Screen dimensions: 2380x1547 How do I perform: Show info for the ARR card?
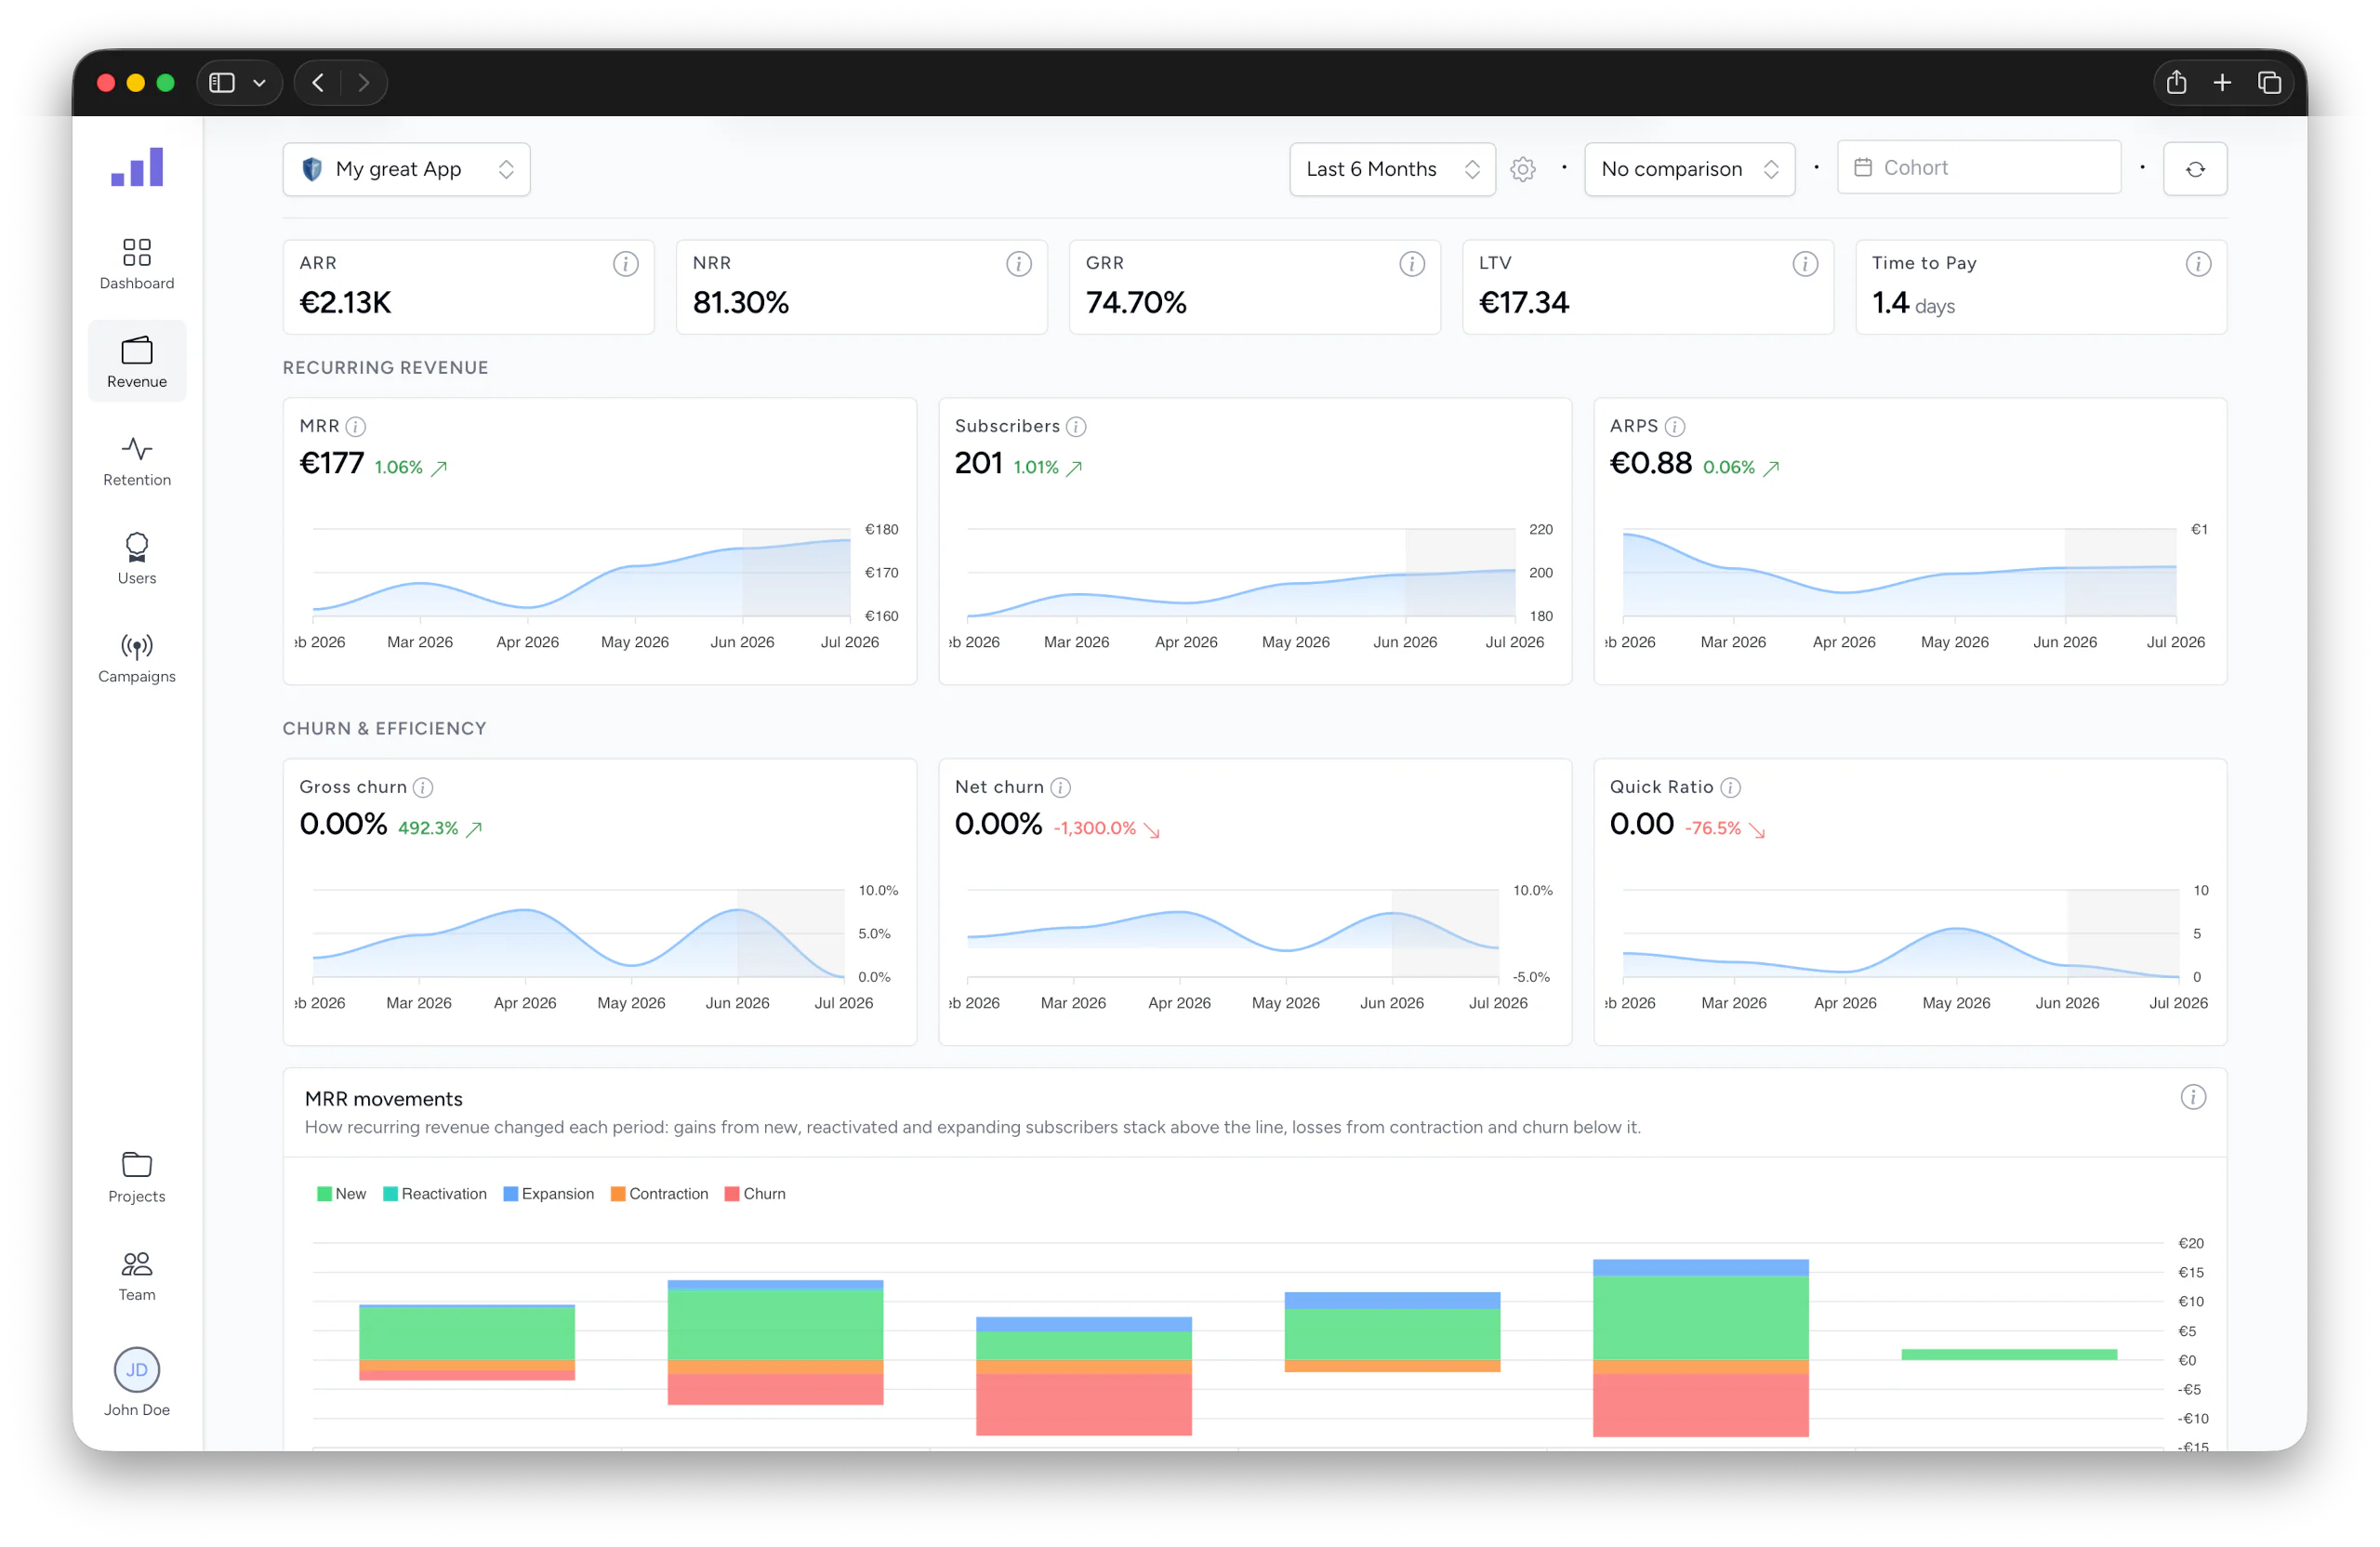[626, 264]
